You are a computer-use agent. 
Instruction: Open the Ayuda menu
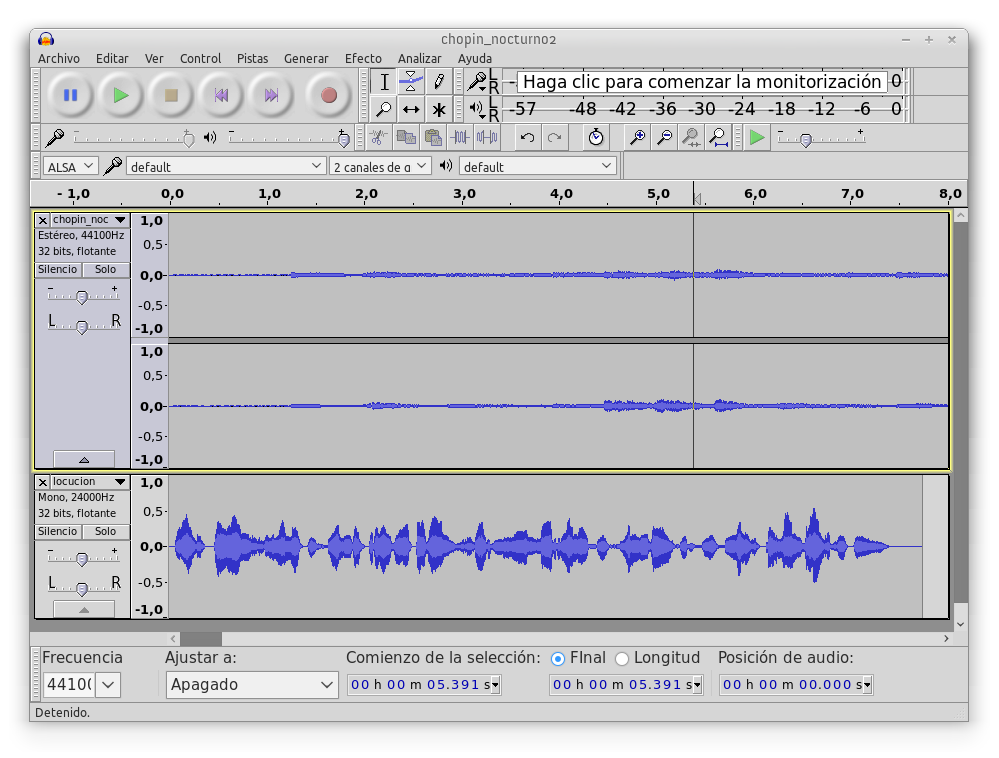(x=475, y=59)
